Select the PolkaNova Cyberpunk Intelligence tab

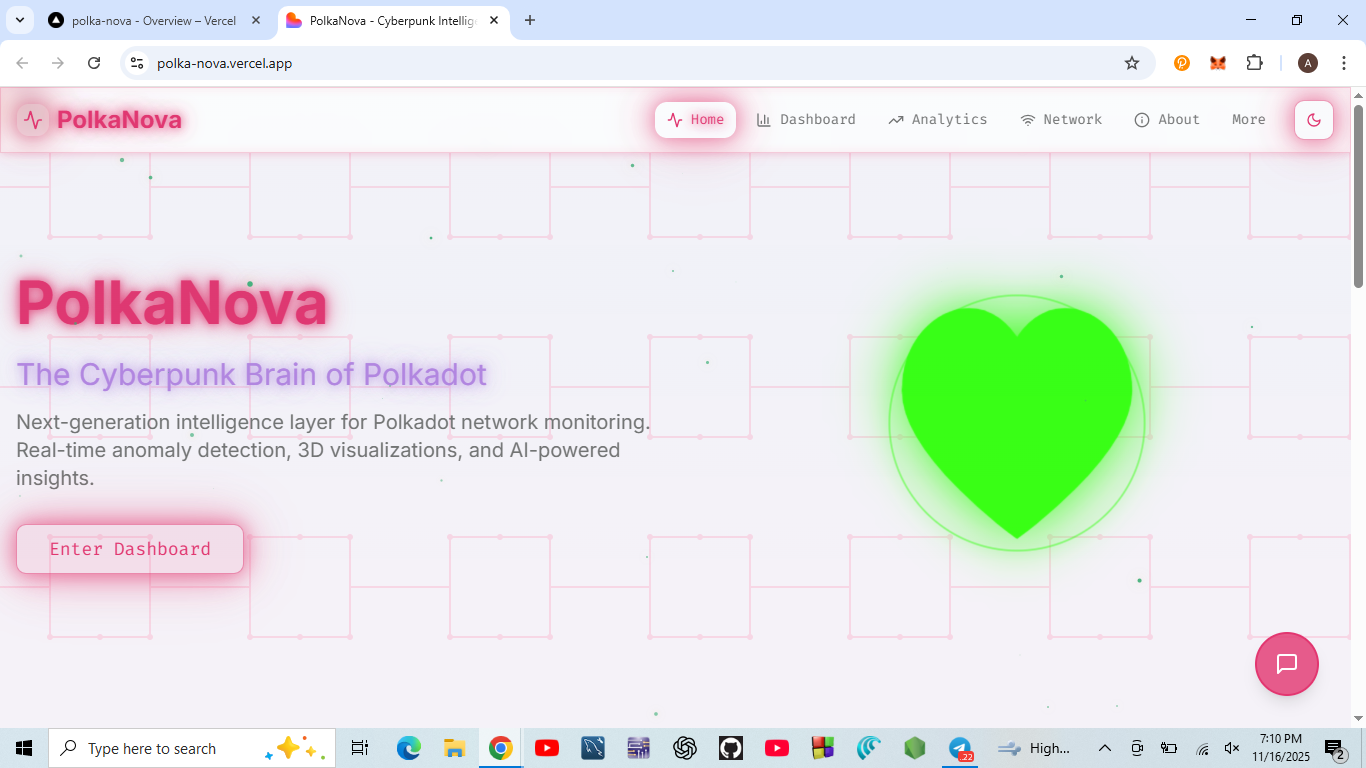[x=392, y=20]
